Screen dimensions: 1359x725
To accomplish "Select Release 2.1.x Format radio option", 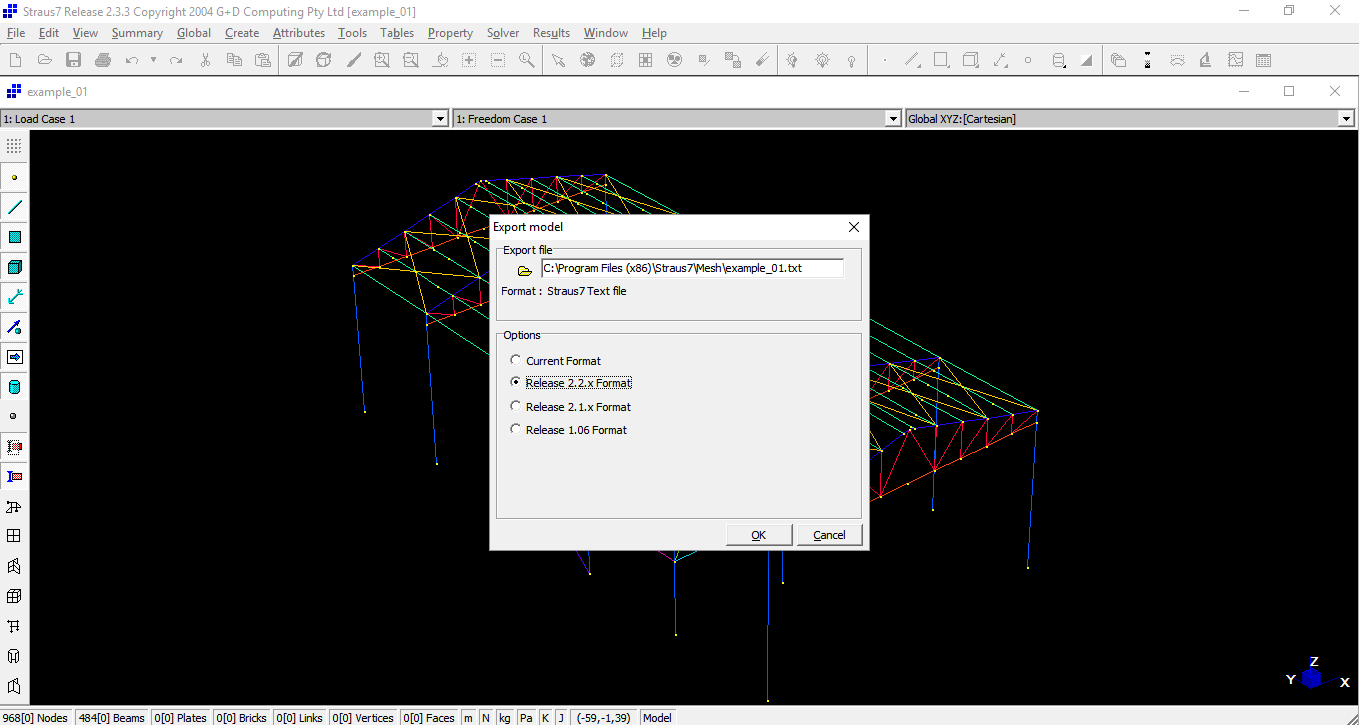I will coord(570,407).
